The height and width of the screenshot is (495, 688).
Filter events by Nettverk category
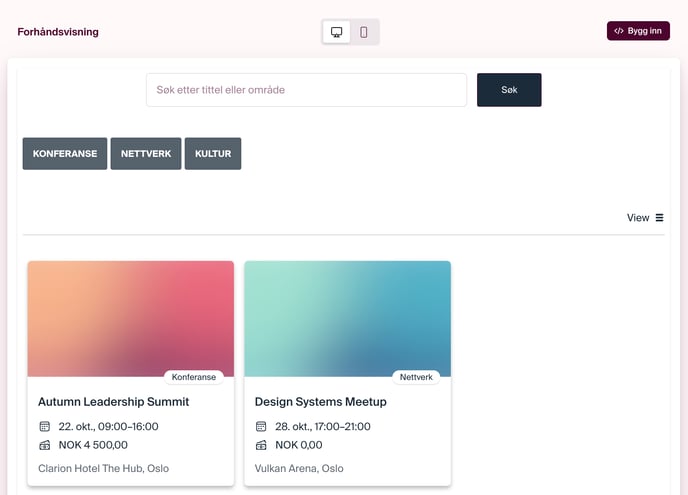146,154
